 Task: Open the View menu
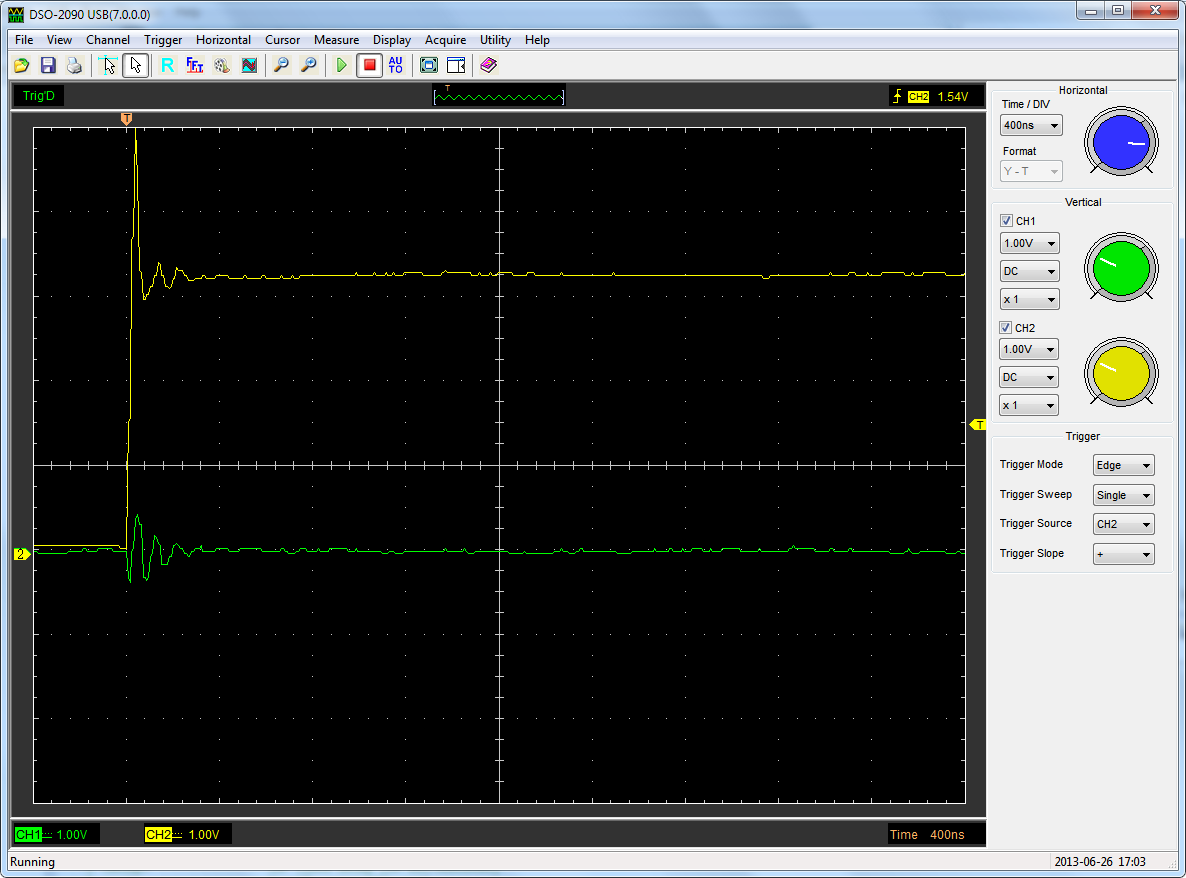click(59, 40)
